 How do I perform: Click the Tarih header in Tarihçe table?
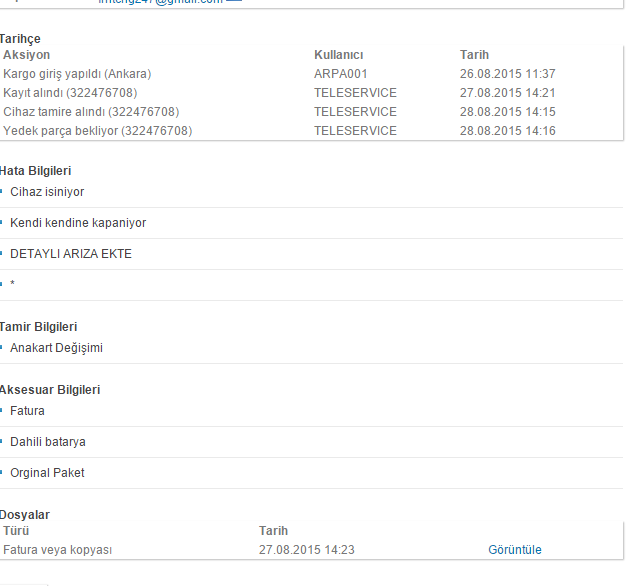pyautogui.click(x=474, y=55)
